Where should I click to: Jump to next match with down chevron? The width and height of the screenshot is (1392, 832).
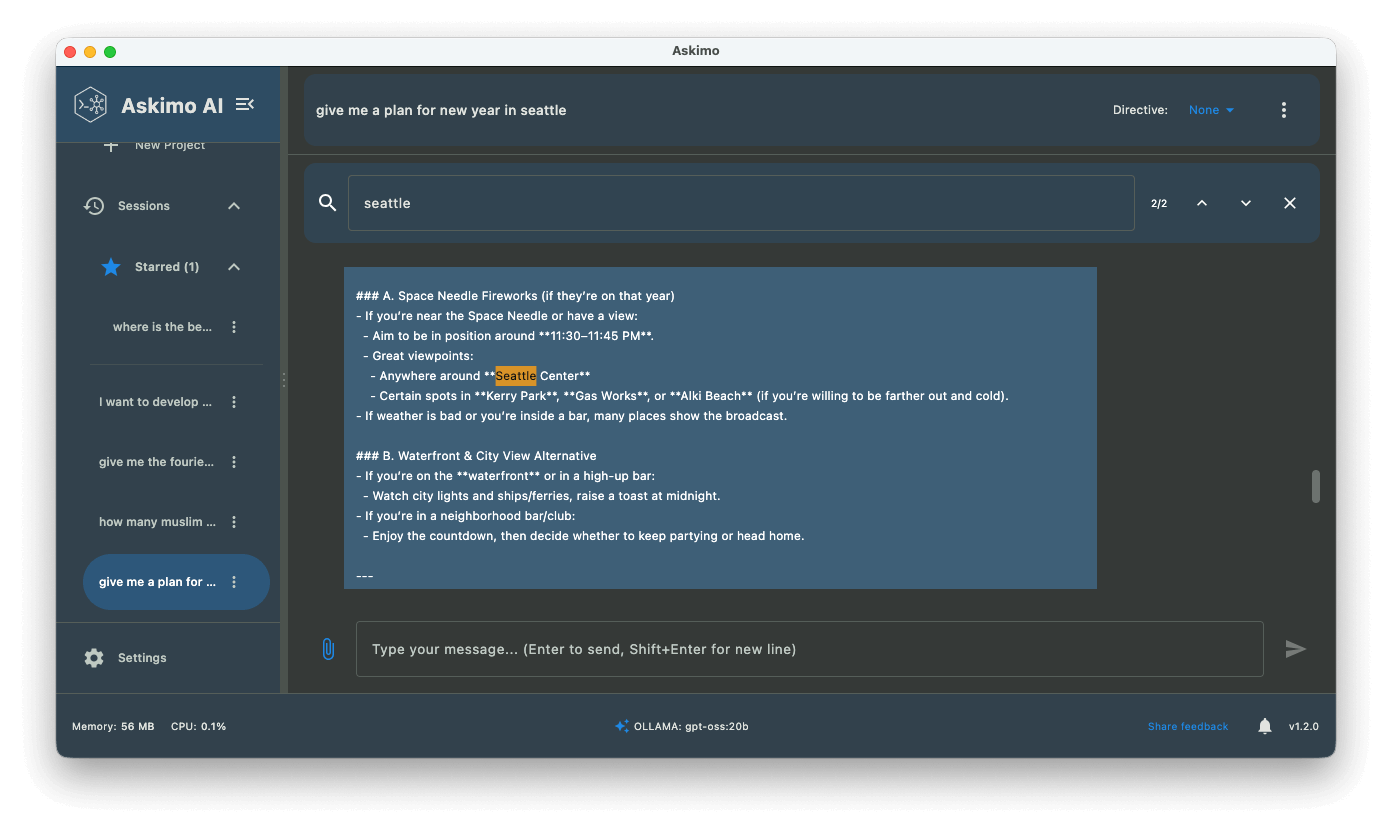pyautogui.click(x=1246, y=202)
